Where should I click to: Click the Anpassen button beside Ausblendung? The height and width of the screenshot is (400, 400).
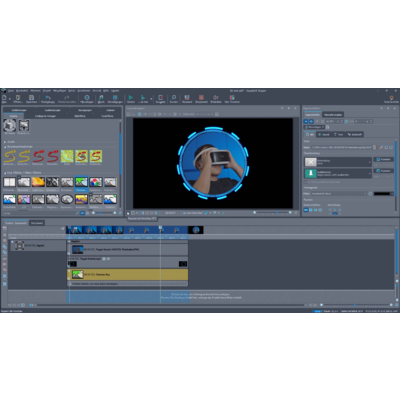(383, 171)
